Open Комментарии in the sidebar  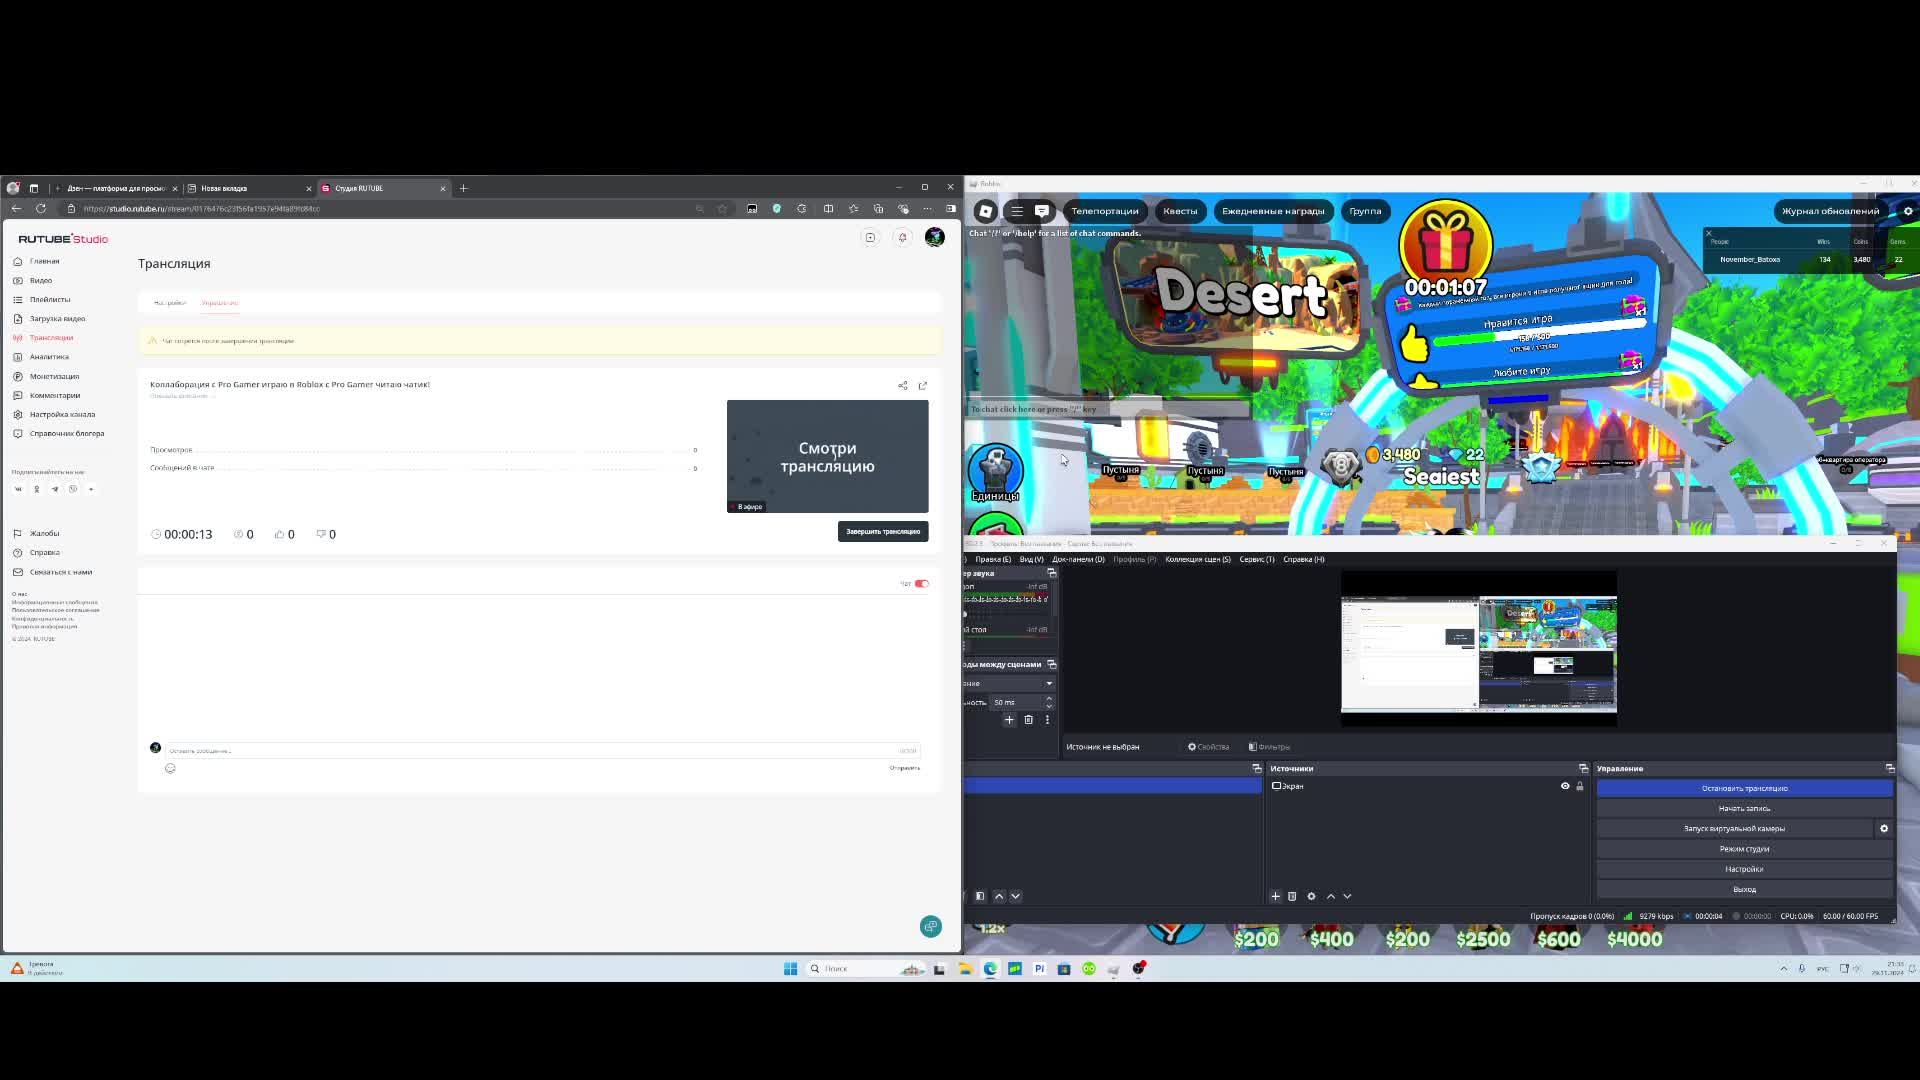click(55, 395)
